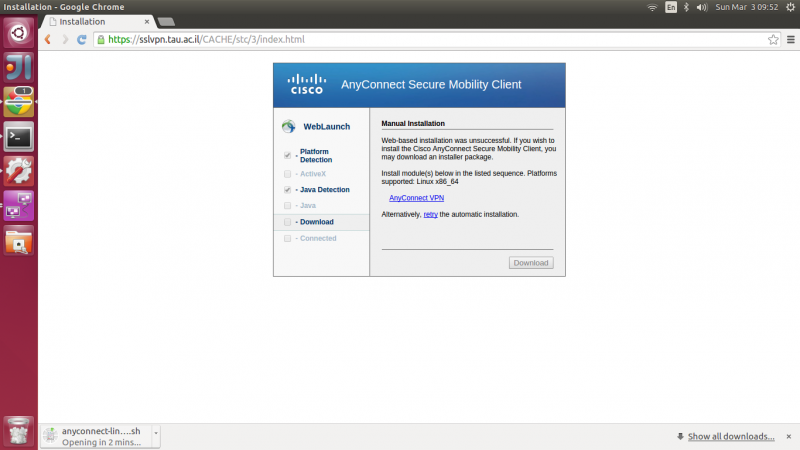Image resolution: width=800 pixels, height=450 pixels.
Task: Adjust volume via the speaker indicator
Action: pos(702,7)
